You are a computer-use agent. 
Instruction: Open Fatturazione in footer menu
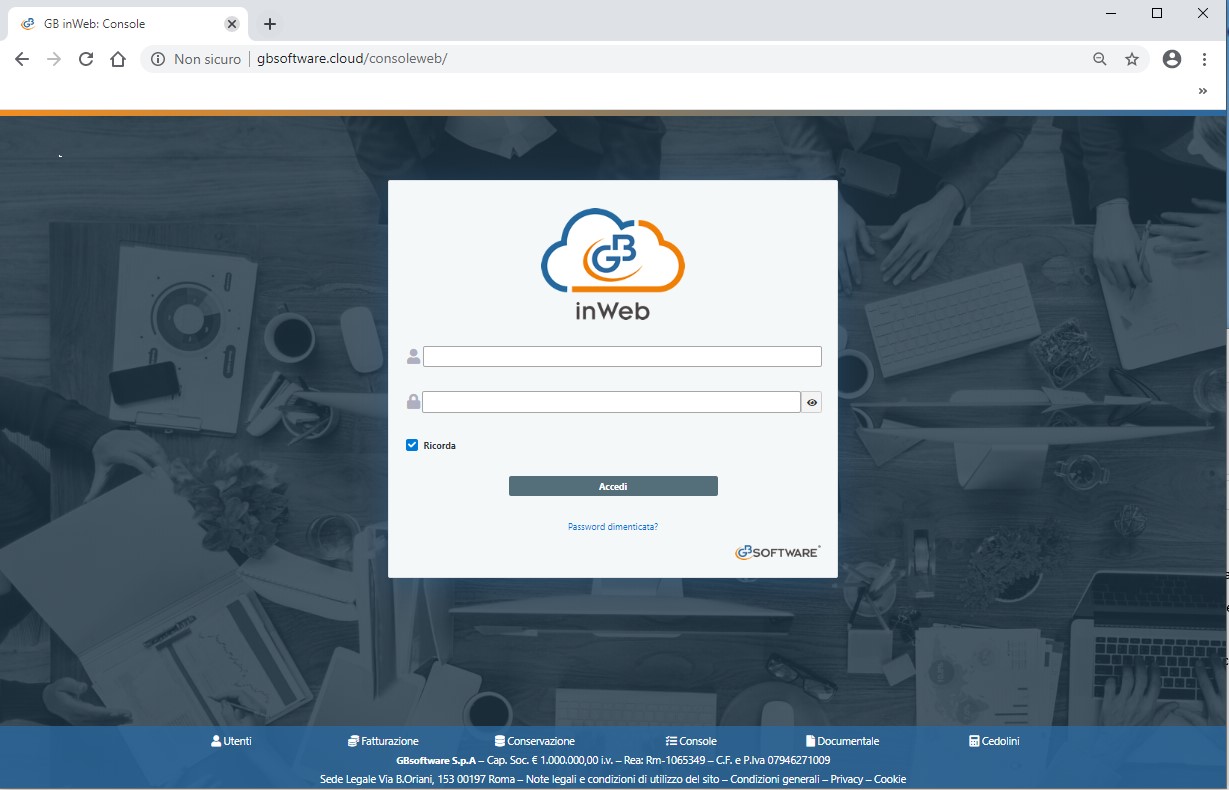[383, 741]
